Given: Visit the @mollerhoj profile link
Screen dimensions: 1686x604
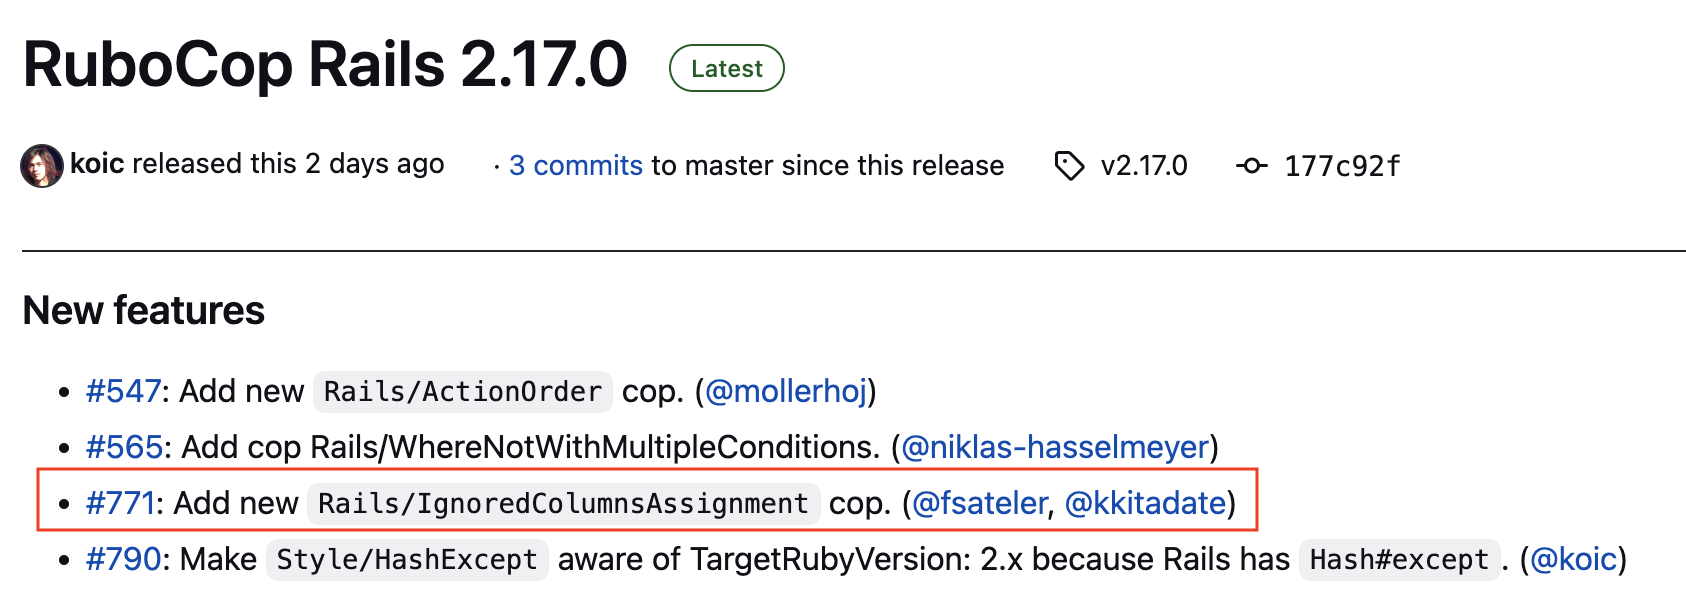Looking at the screenshot, I should (786, 391).
